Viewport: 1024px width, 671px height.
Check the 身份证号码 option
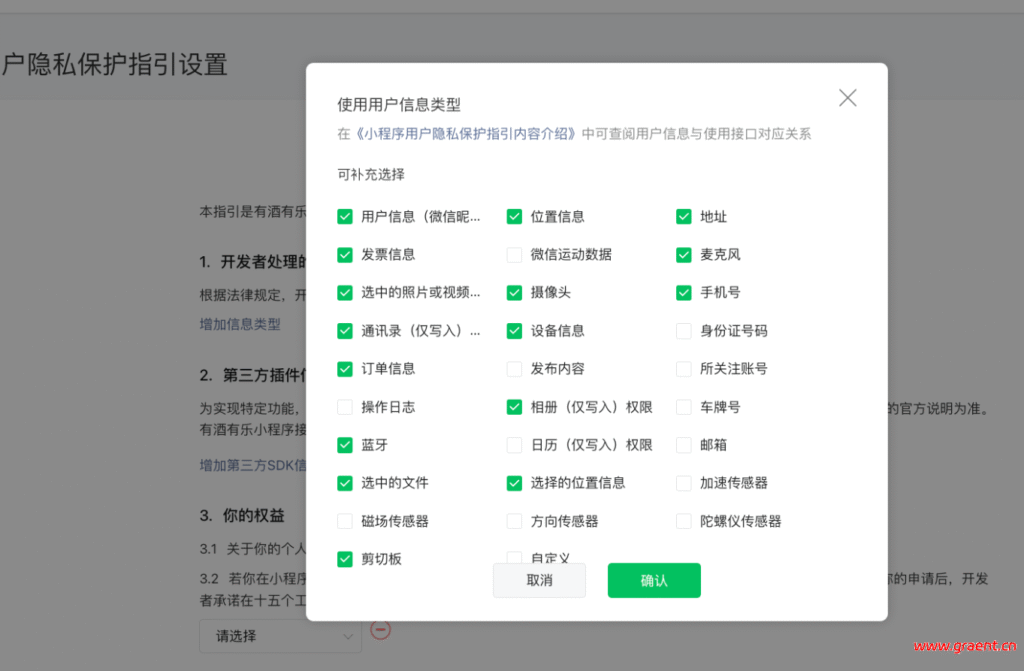point(684,331)
